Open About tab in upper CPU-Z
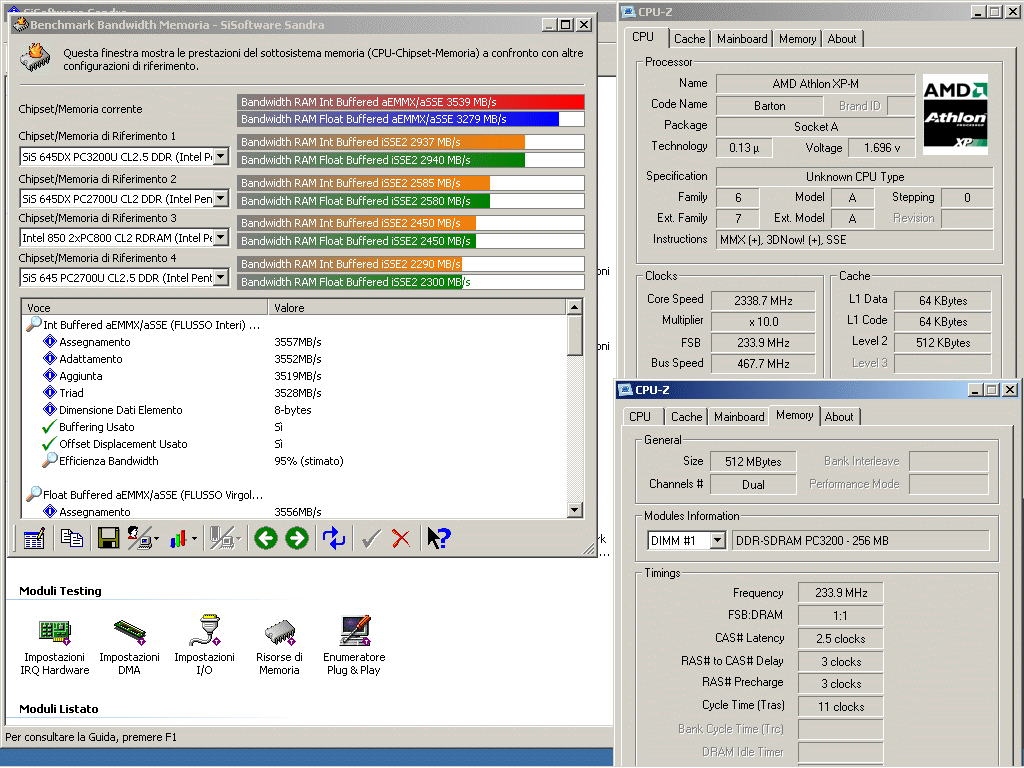The image size is (1024, 768). click(x=842, y=39)
